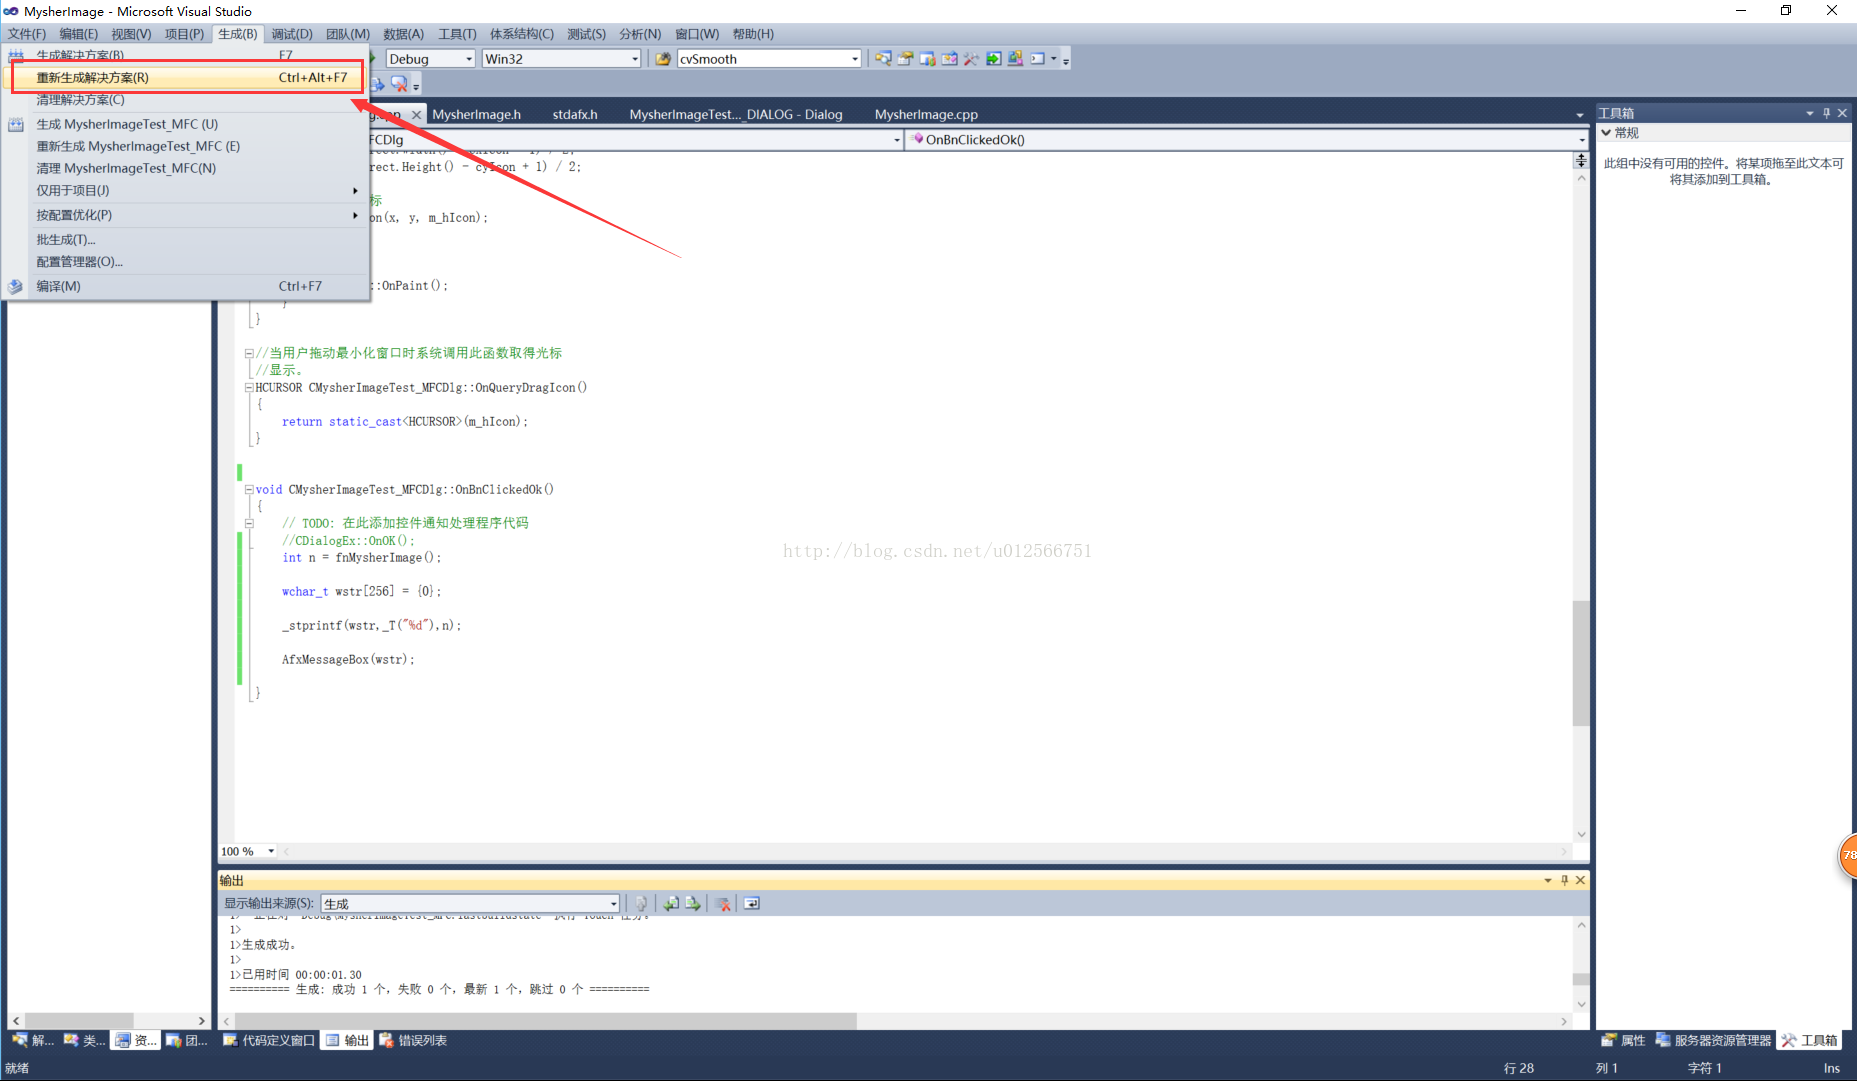Open the 帮助(H) menu
Image resolution: width=1857 pixels, height=1081 pixels.
click(x=753, y=34)
